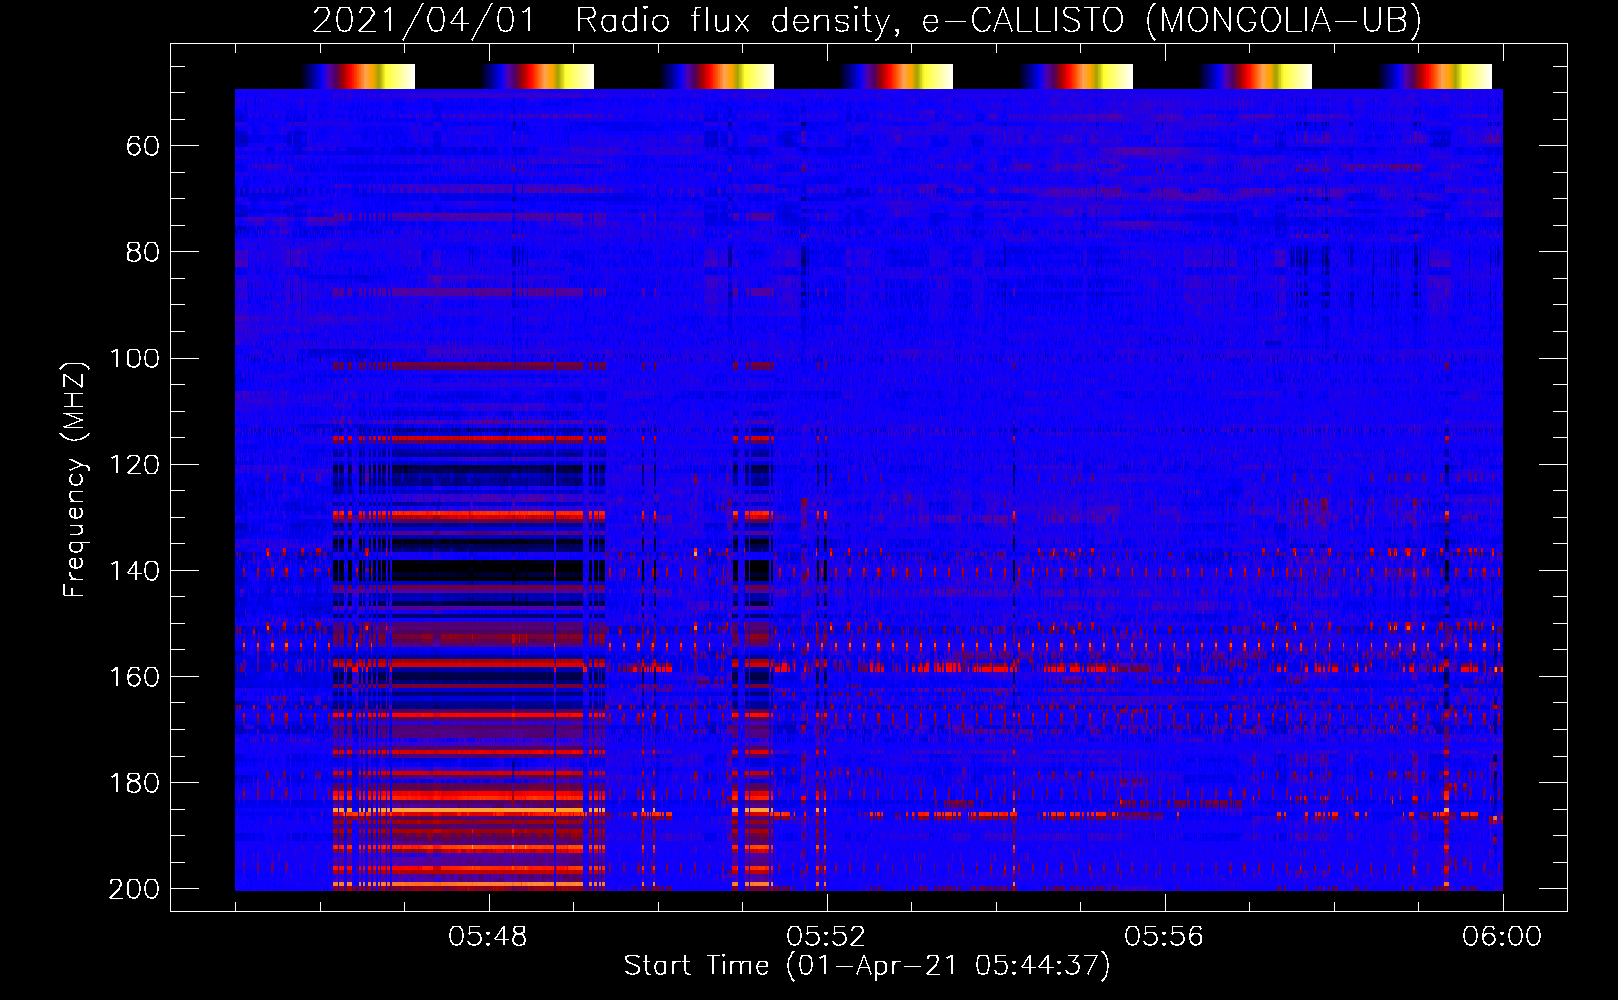The height and width of the screenshot is (1000, 1618).
Task: Click the 80 frequency tick label
Action: [x=143, y=253]
